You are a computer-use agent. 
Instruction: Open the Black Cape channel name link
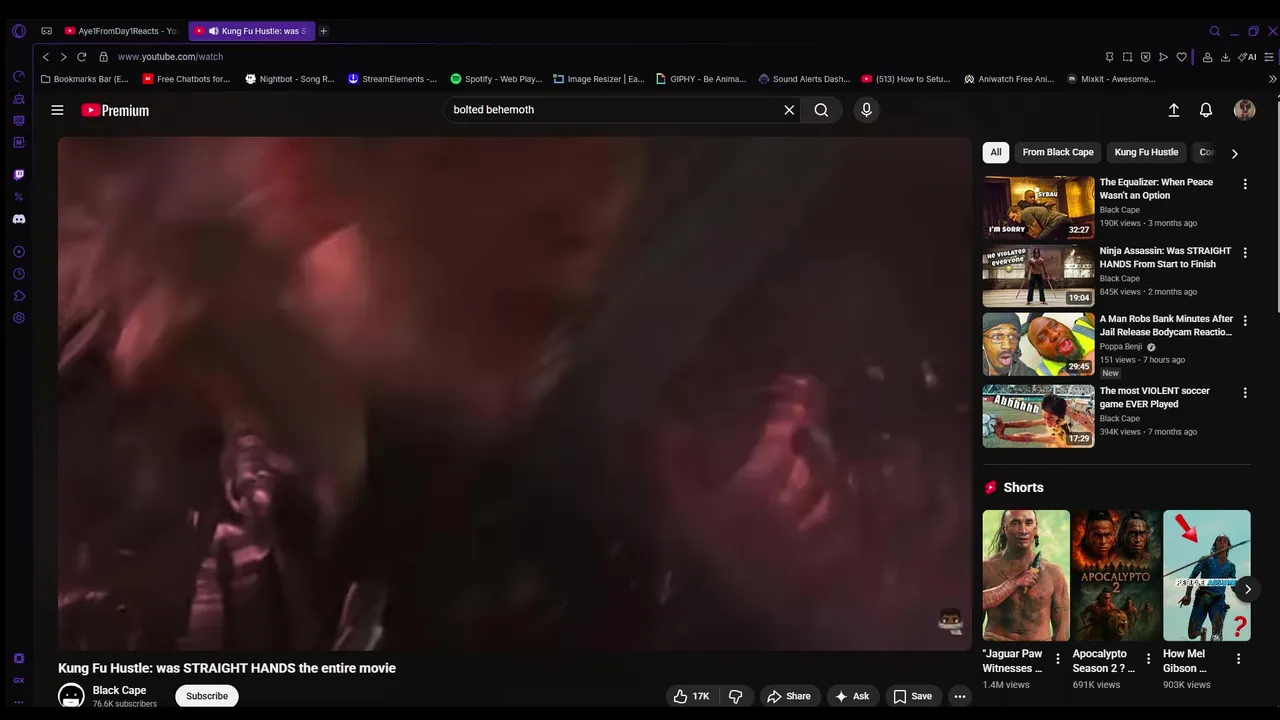tap(119, 690)
